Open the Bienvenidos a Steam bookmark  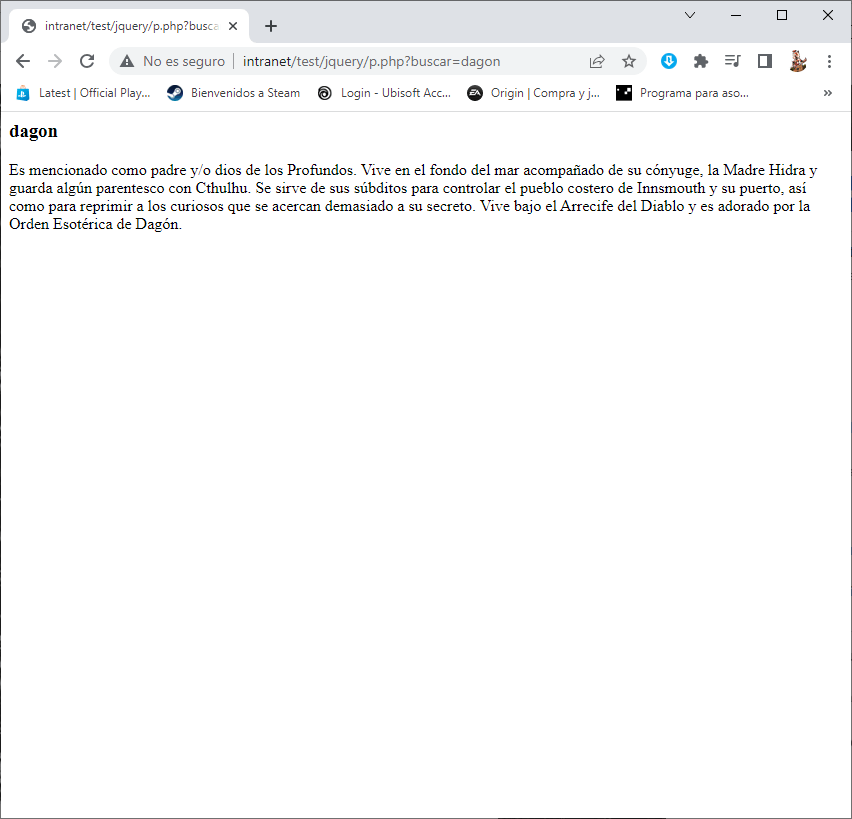point(234,93)
